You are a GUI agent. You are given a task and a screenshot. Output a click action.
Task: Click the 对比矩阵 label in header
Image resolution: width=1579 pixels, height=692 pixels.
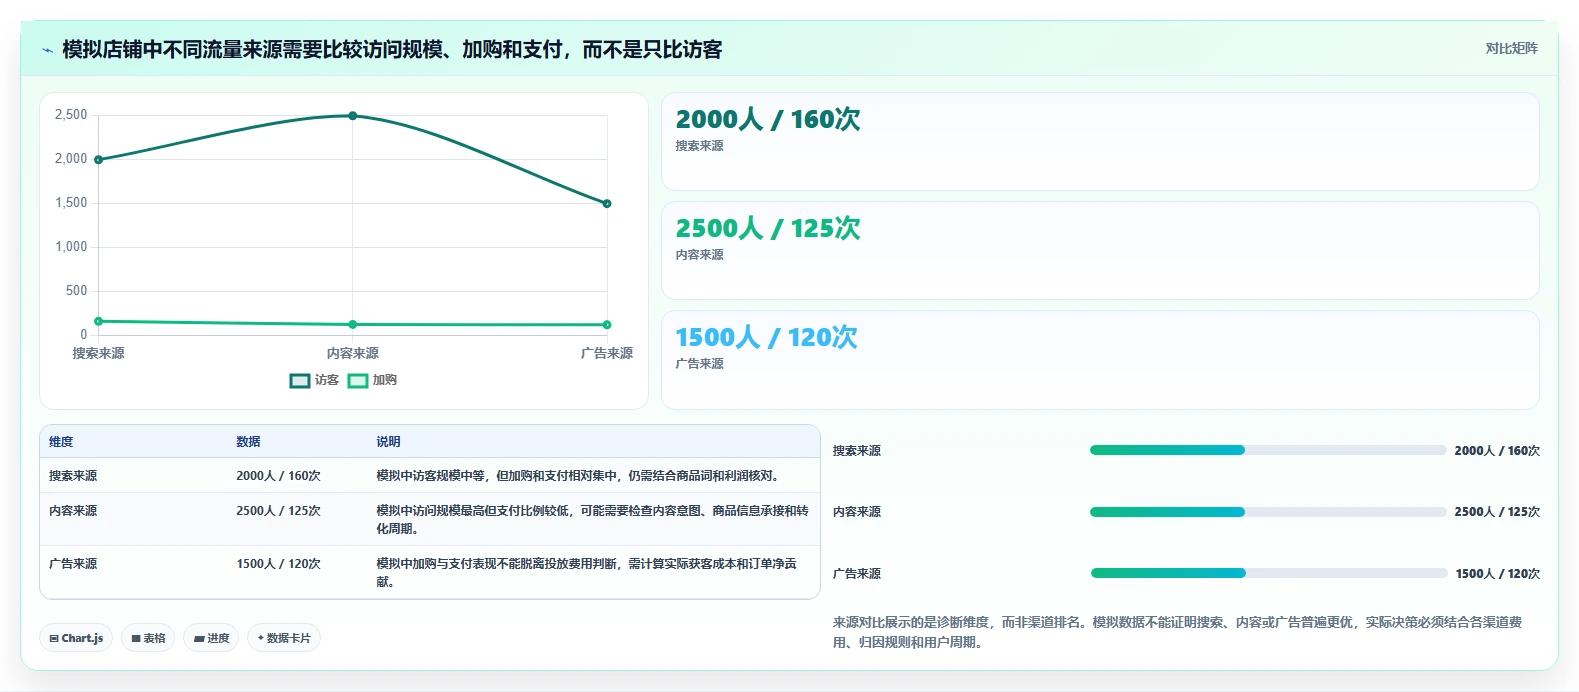pyautogui.click(x=1511, y=48)
